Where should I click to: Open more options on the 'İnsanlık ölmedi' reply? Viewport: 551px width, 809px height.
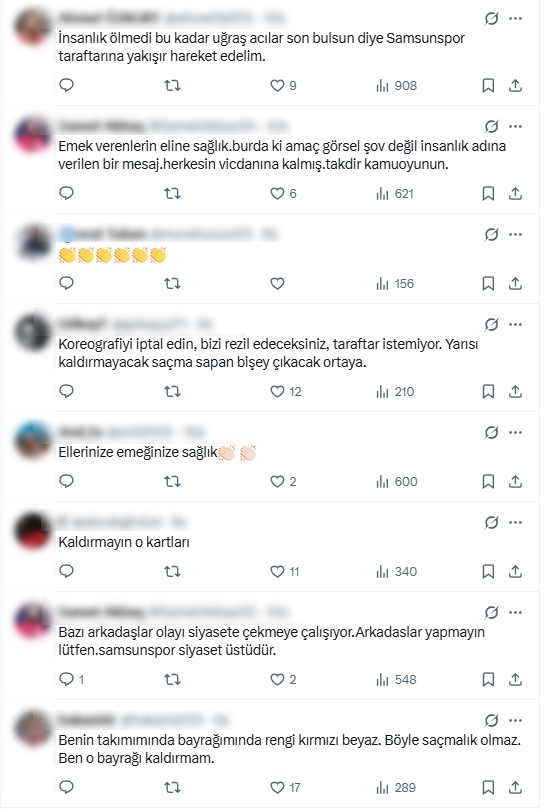click(515, 19)
